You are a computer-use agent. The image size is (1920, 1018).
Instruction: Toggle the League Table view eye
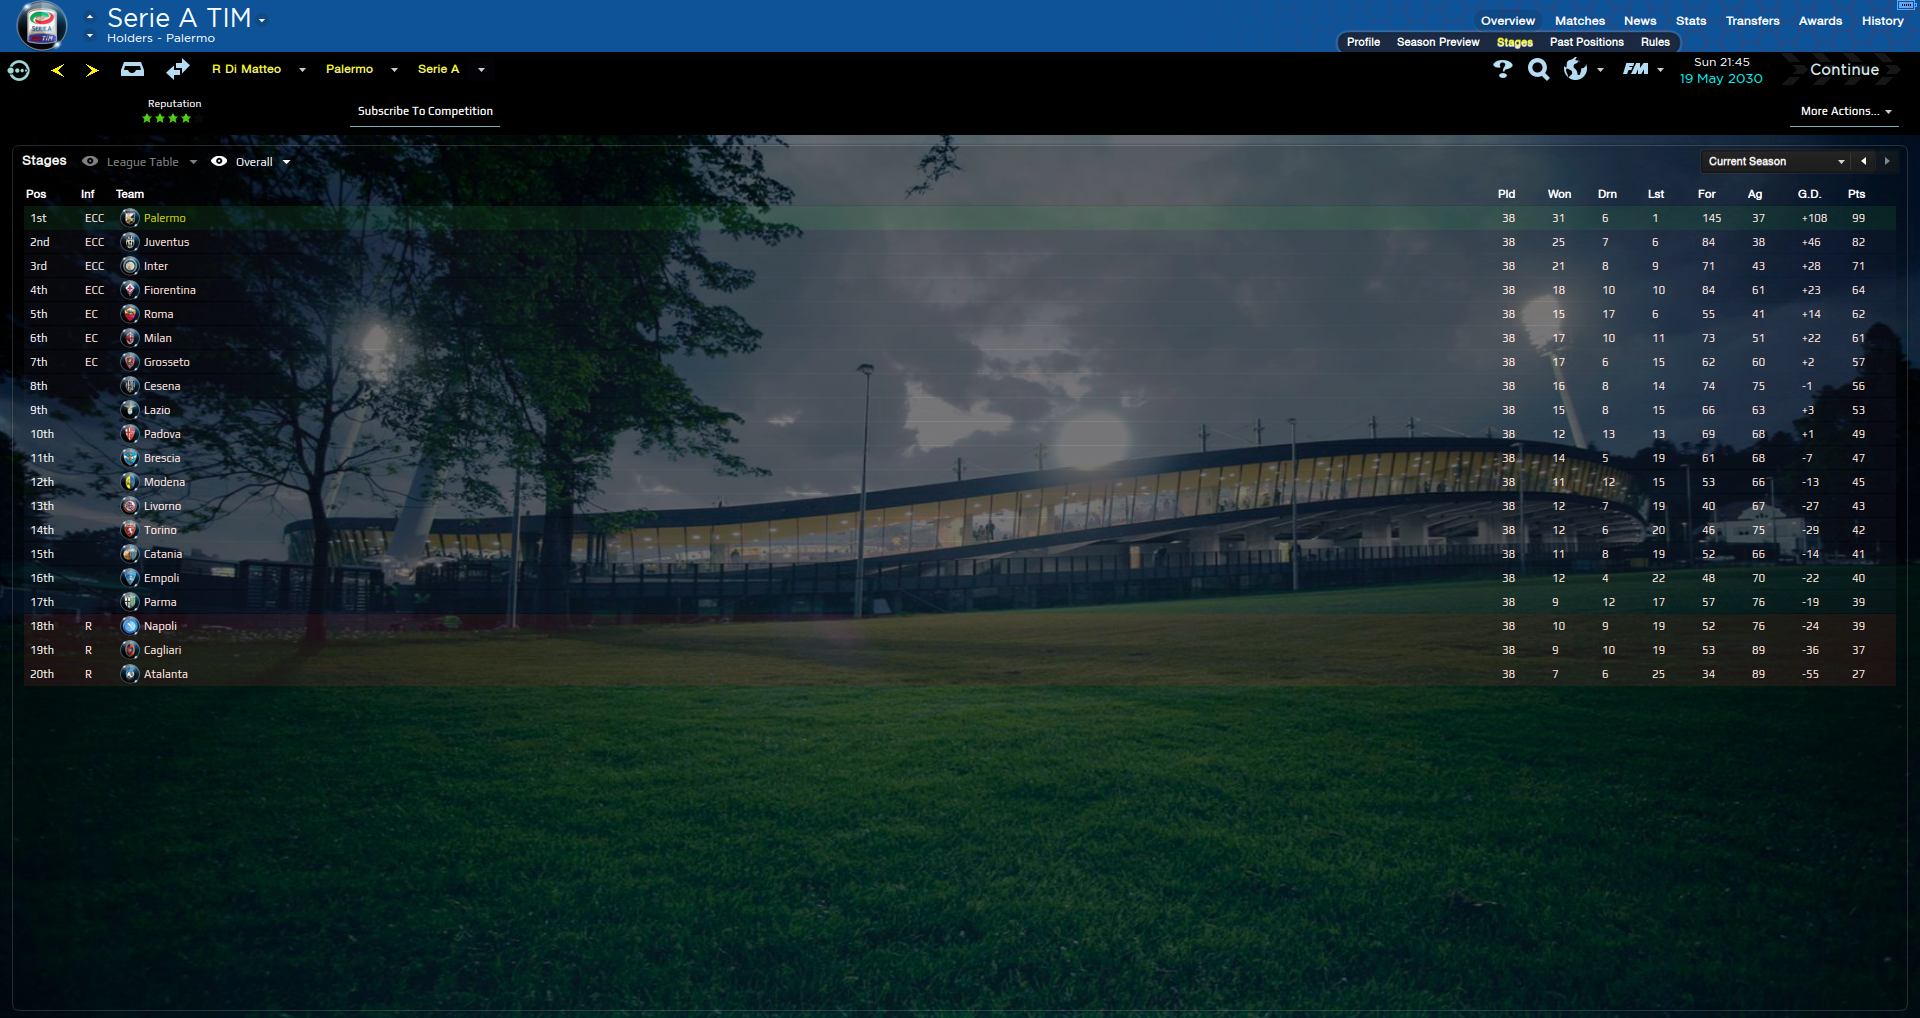click(90, 161)
